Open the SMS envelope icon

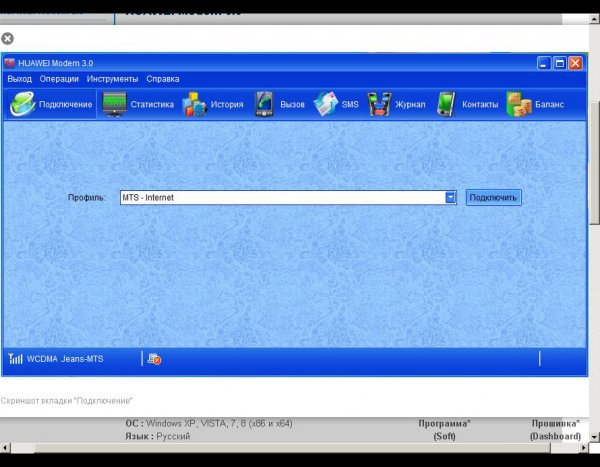coord(325,104)
